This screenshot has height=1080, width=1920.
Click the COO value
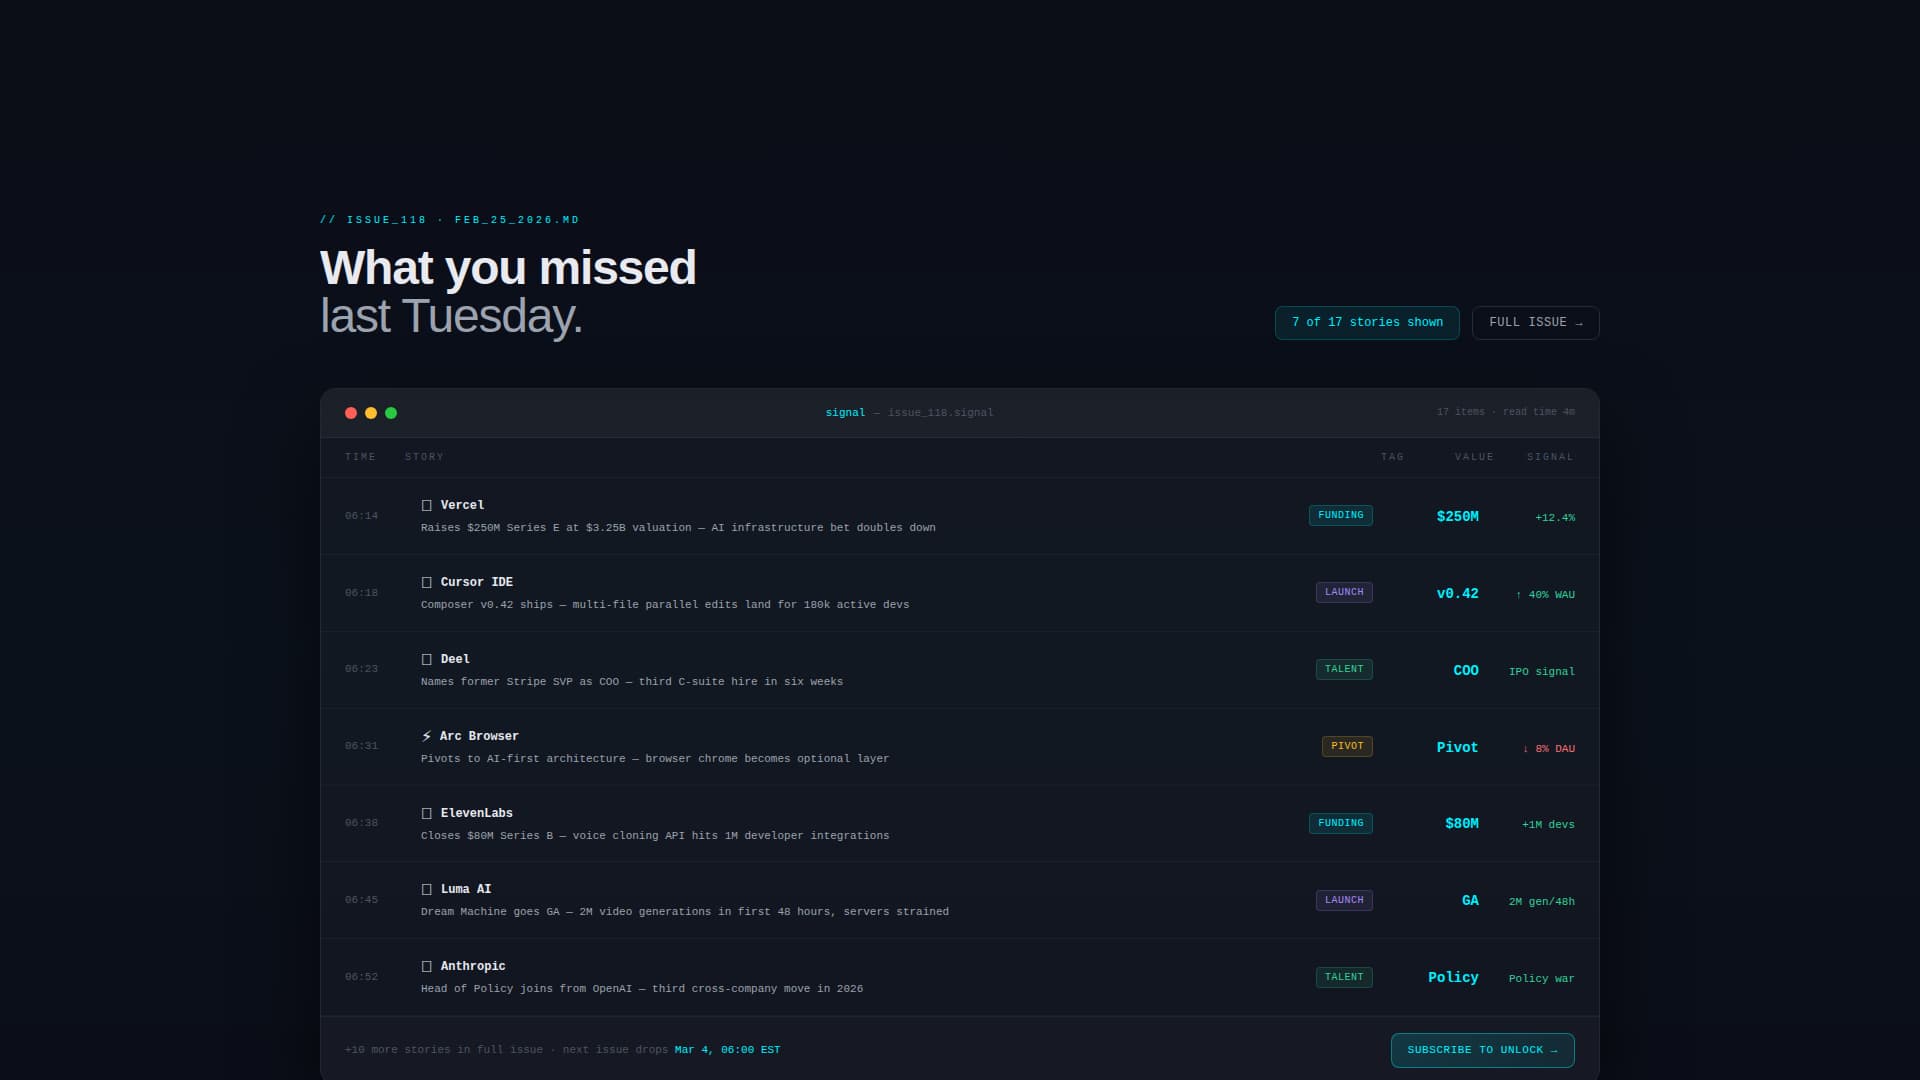(1466, 671)
